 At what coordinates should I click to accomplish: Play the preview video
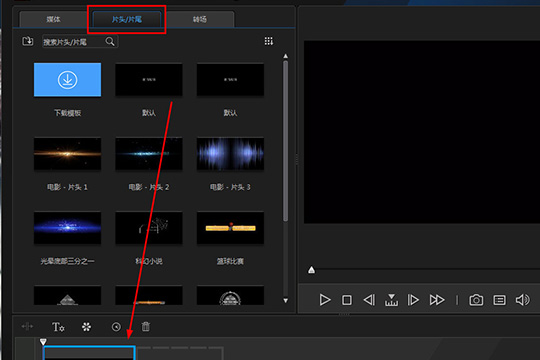pyautogui.click(x=324, y=300)
